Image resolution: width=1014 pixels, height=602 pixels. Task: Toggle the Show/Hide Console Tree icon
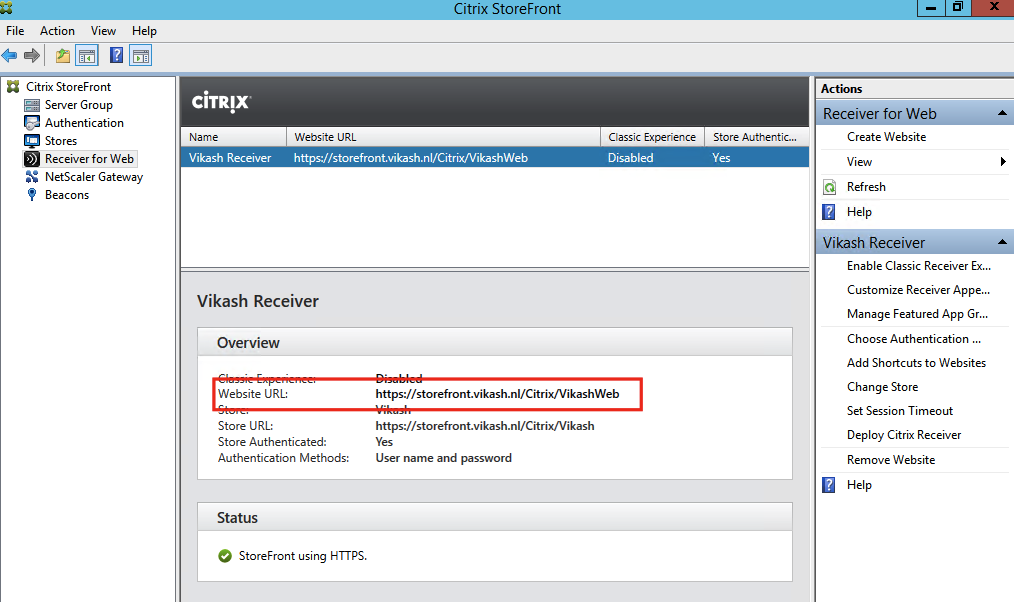pyautogui.click(x=87, y=56)
